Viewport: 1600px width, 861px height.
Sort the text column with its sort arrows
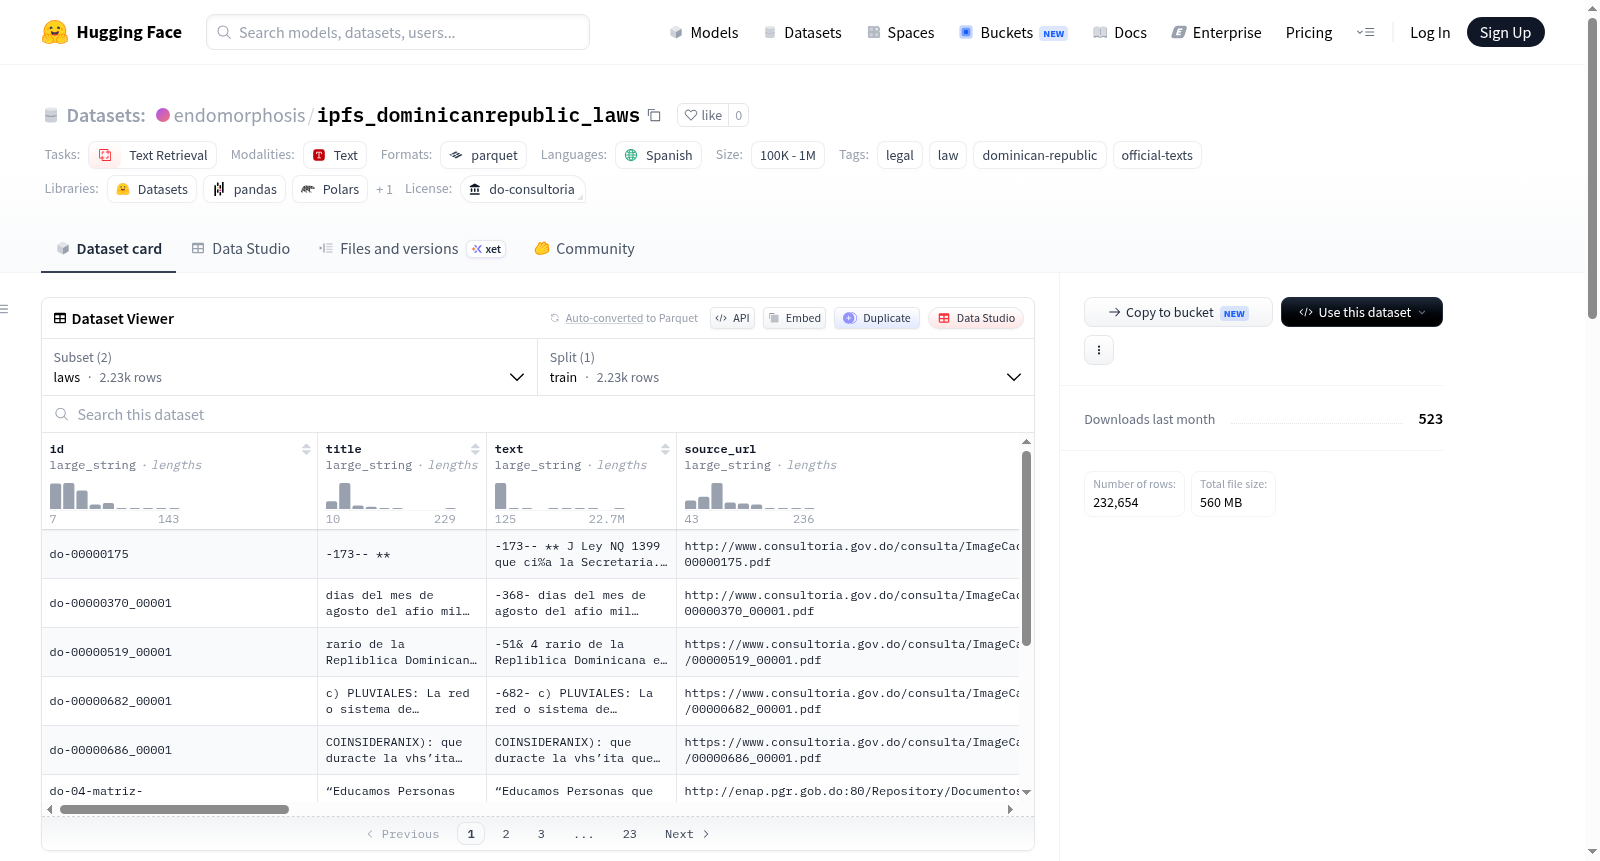[665, 449]
